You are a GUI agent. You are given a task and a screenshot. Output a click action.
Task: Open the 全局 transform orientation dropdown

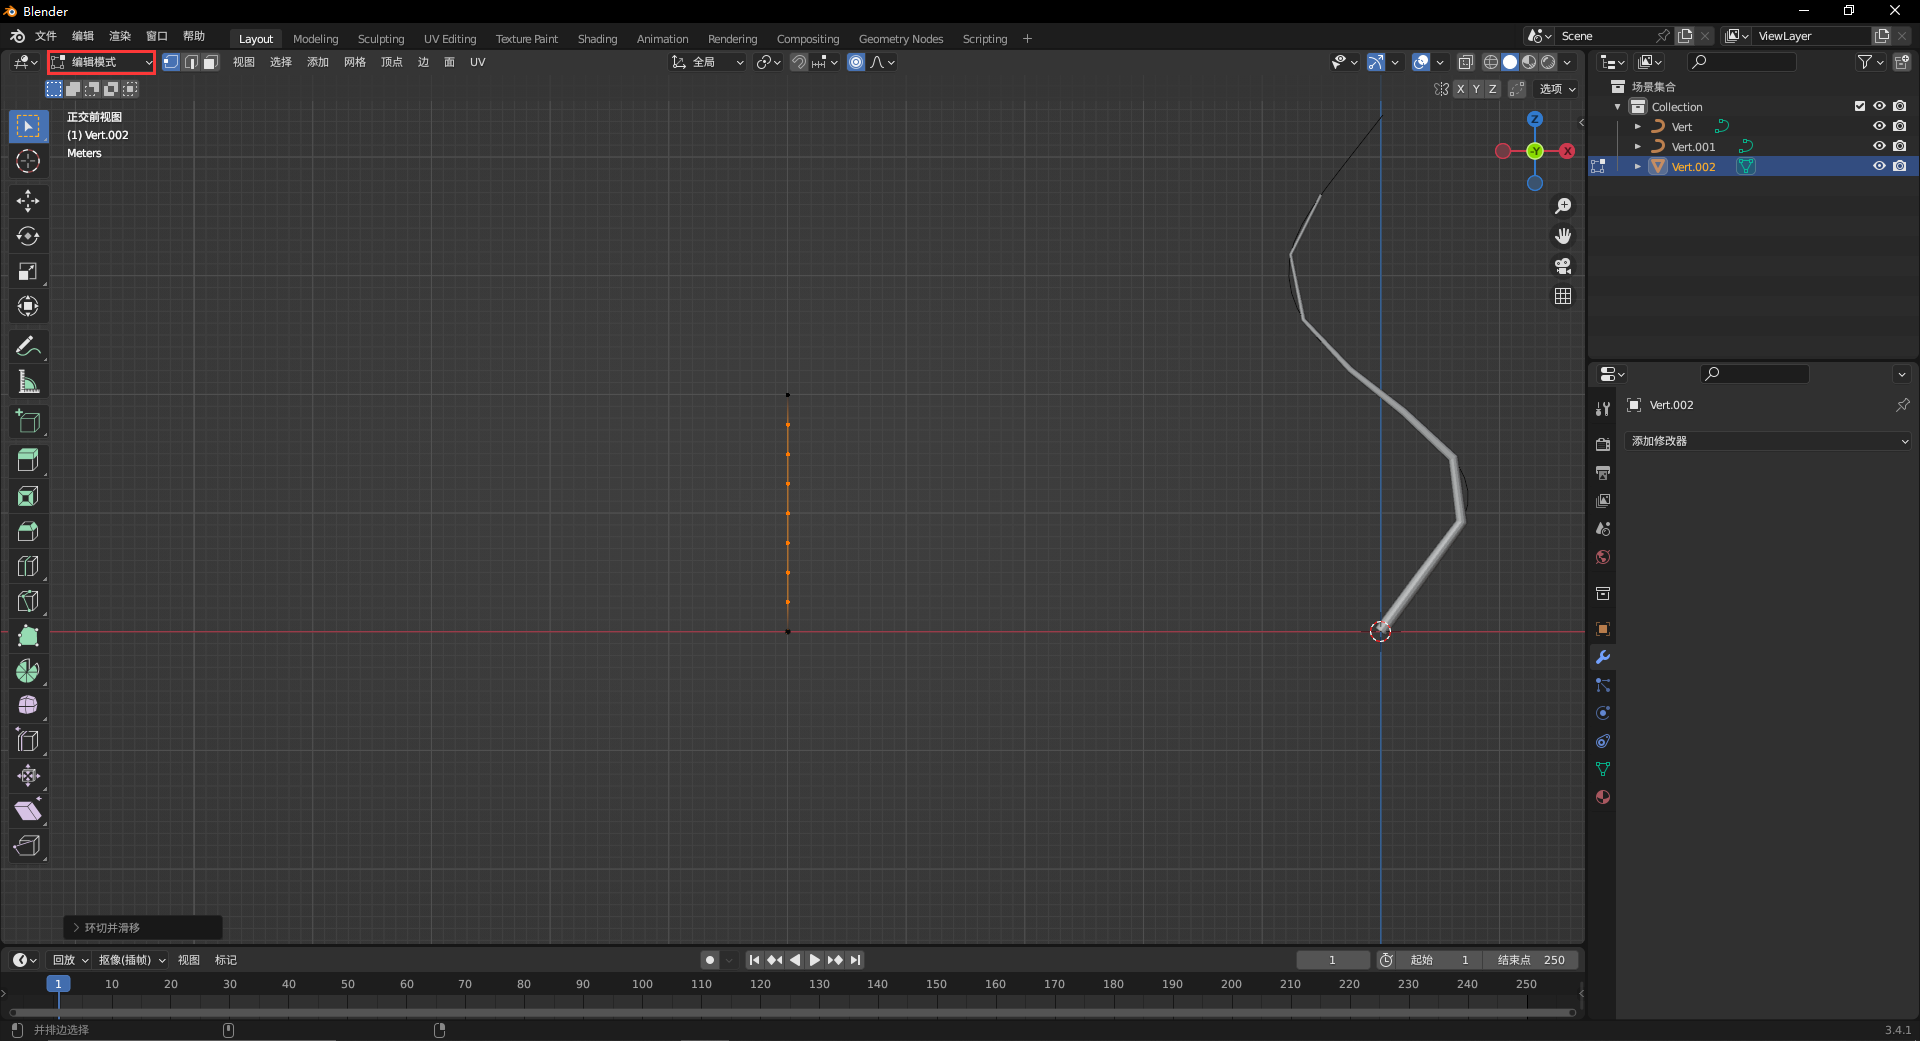708,62
